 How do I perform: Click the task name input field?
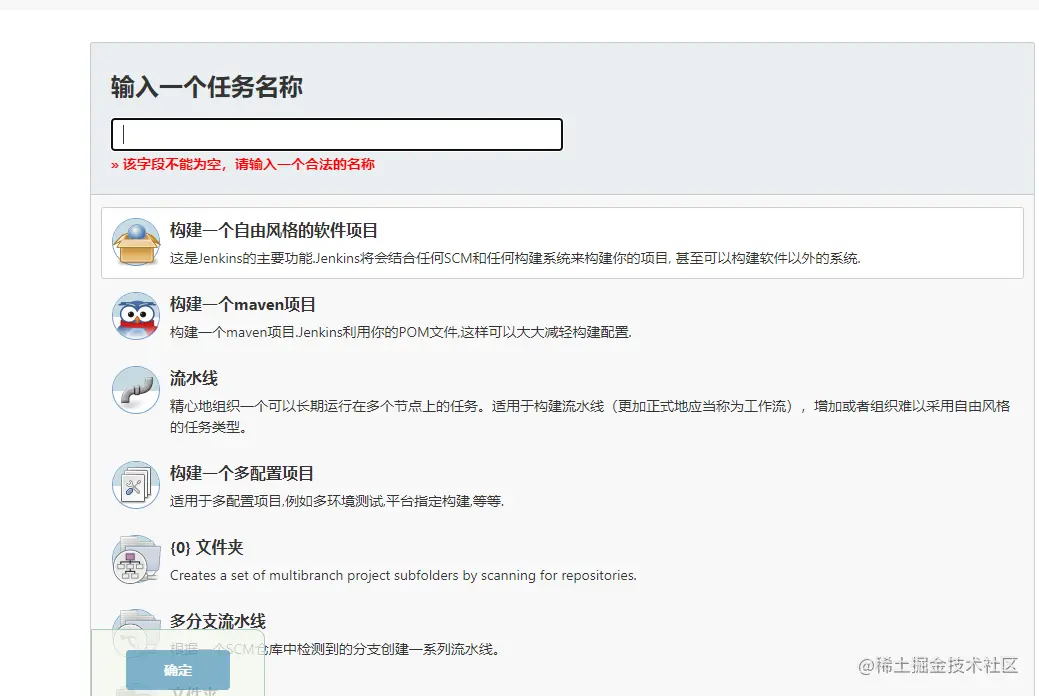click(x=337, y=135)
